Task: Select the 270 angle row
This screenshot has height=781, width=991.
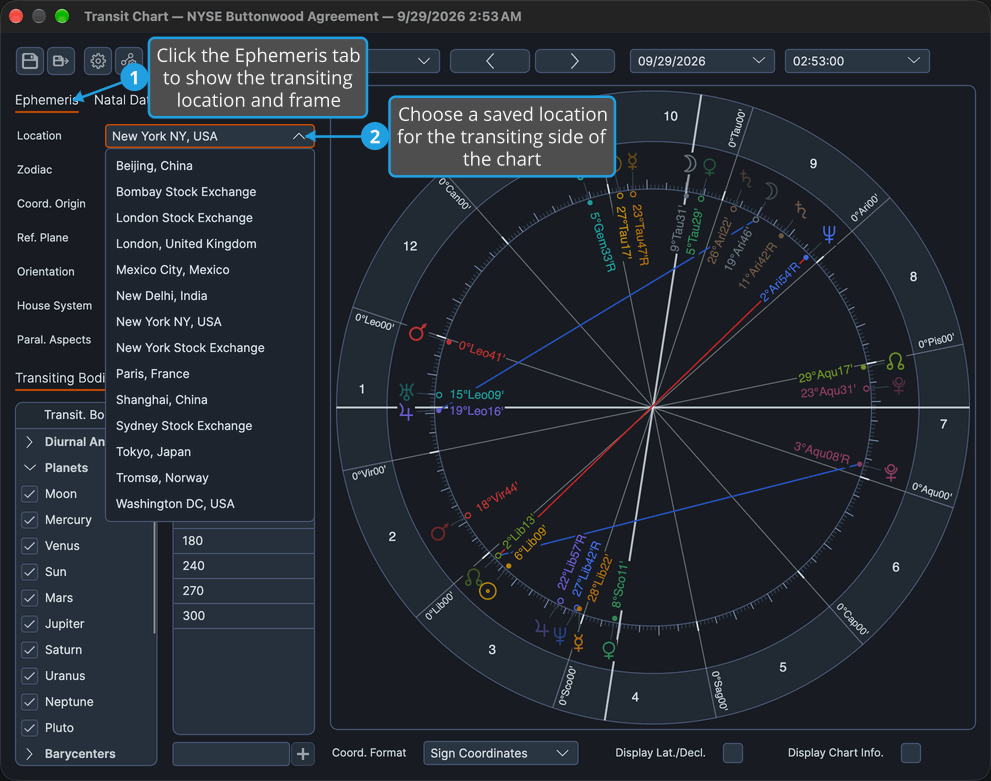Action: [x=244, y=591]
